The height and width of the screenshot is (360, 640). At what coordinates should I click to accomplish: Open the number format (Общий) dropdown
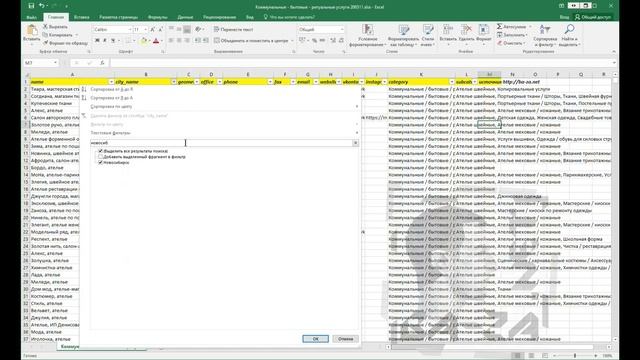click(x=342, y=29)
